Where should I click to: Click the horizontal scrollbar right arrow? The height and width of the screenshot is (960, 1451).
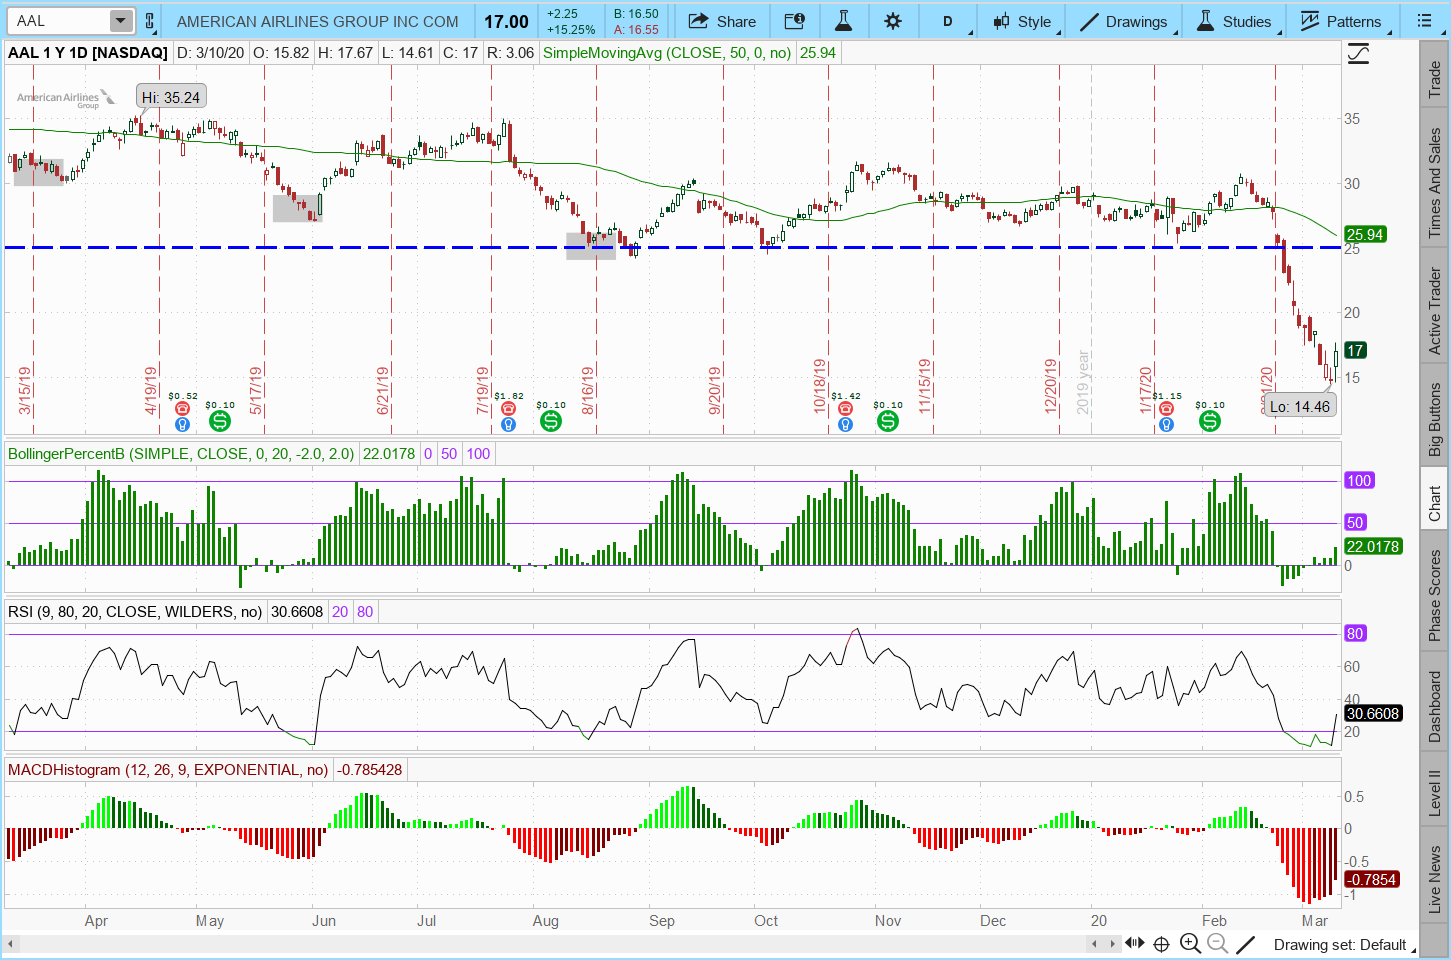1112,943
